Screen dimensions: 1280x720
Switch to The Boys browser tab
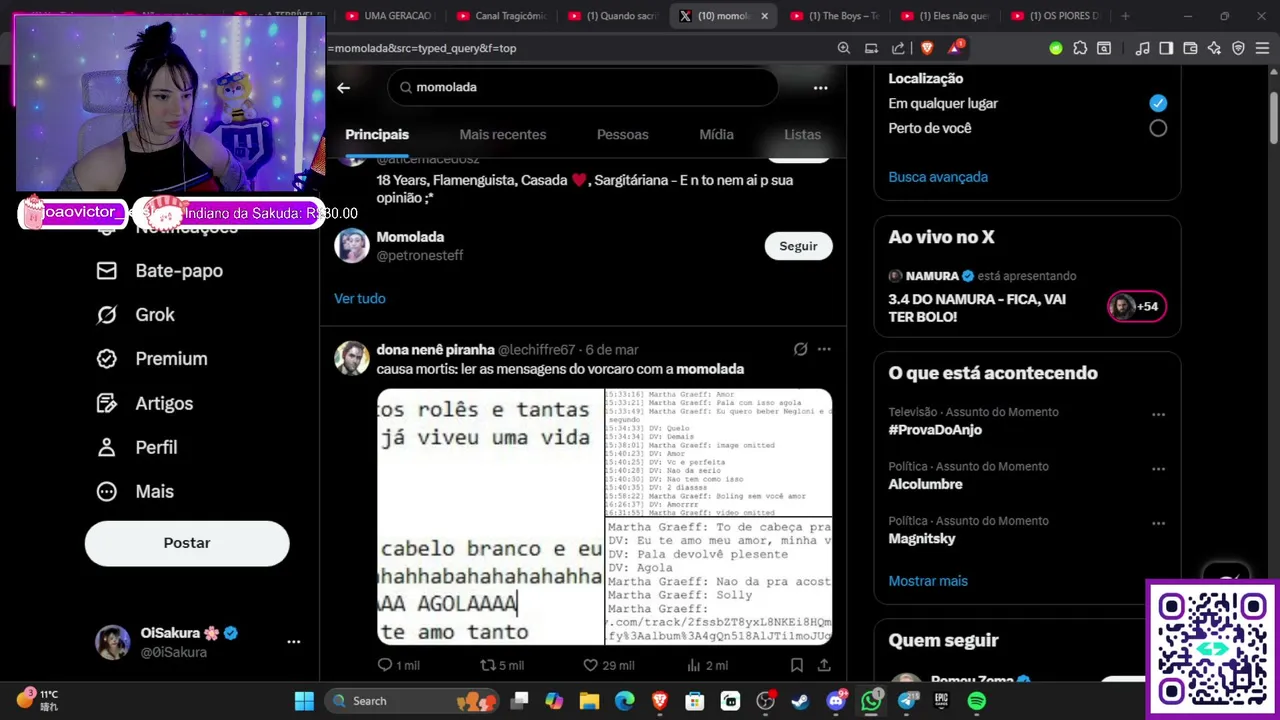pos(834,16)
